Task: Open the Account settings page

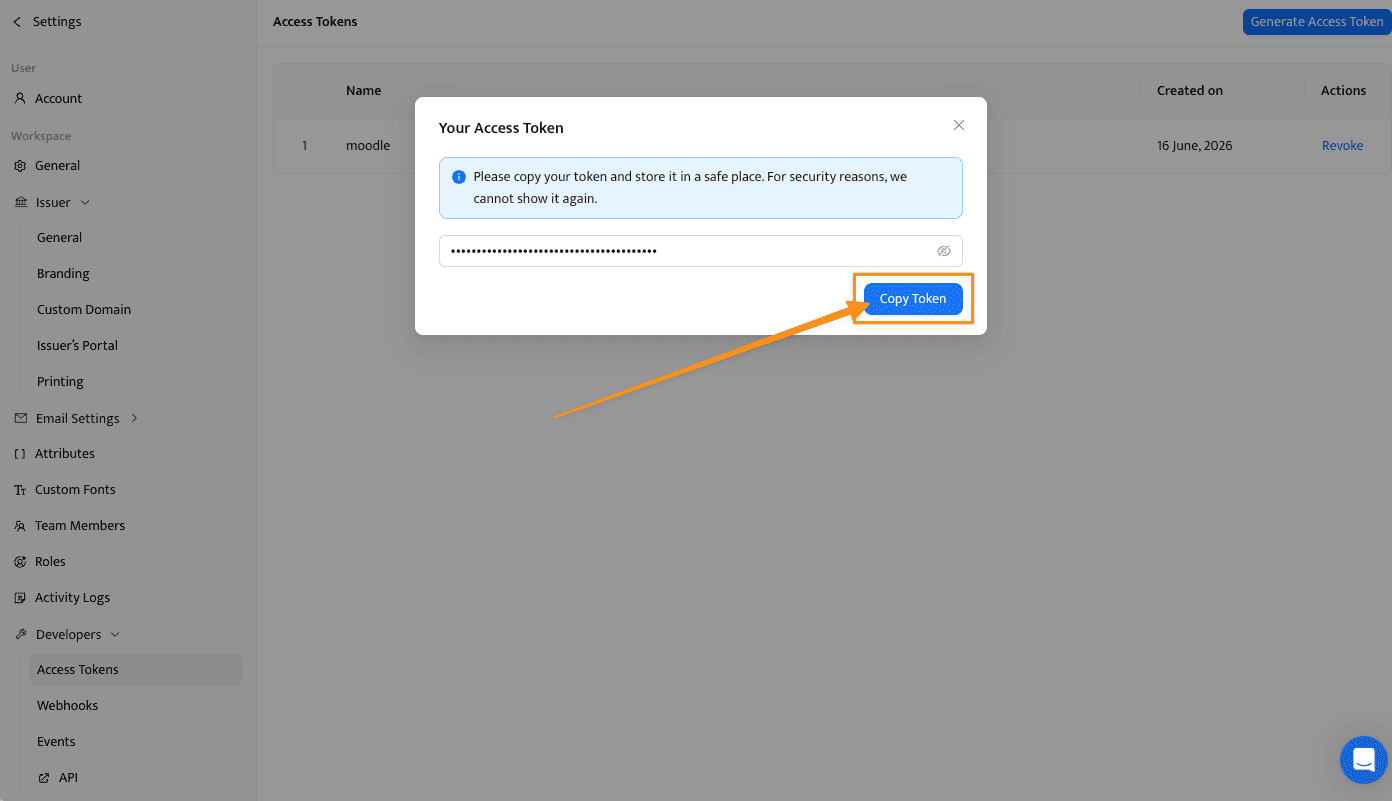Action: tap(58, 98)
